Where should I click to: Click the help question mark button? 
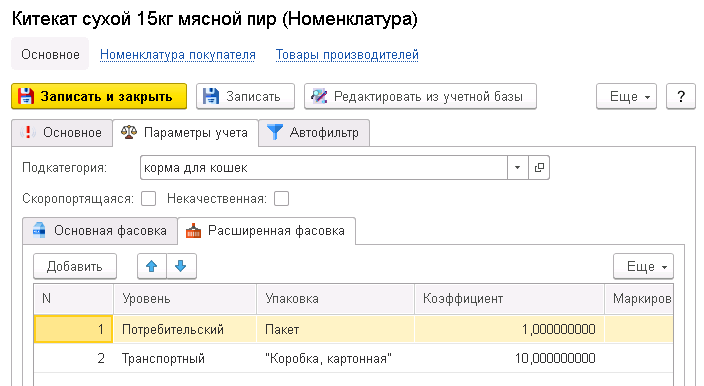point(681,96)
